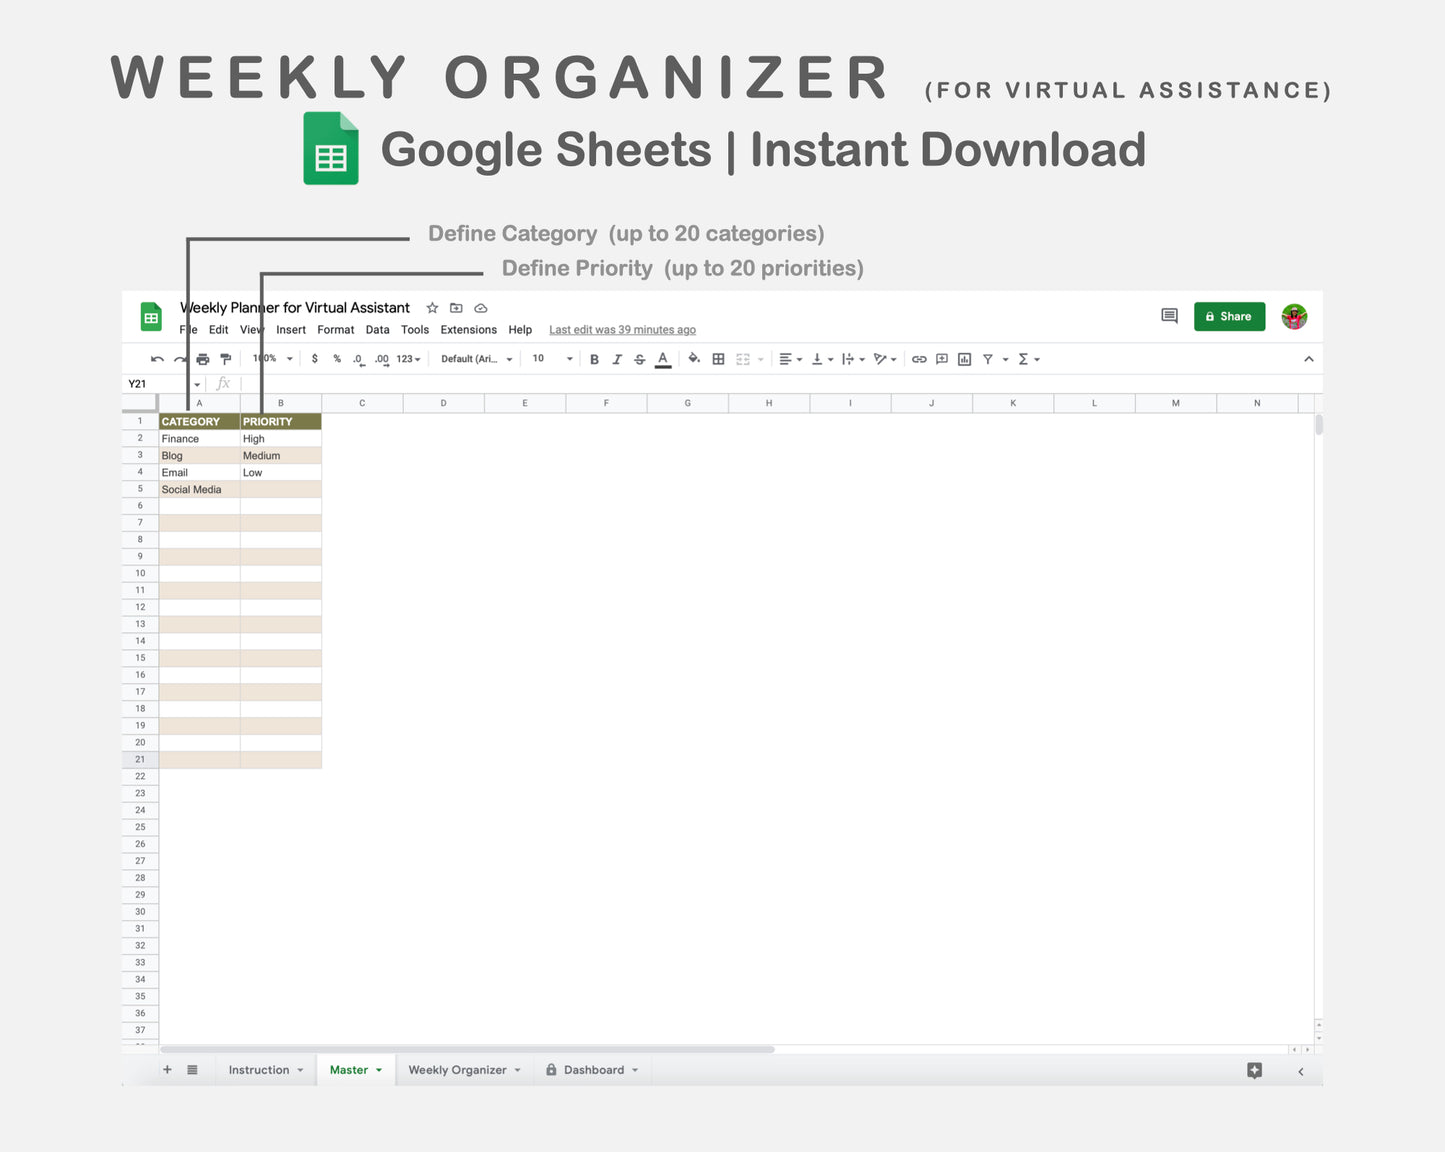
Task: Click the Insert comment icon
Action: point(941,358)
